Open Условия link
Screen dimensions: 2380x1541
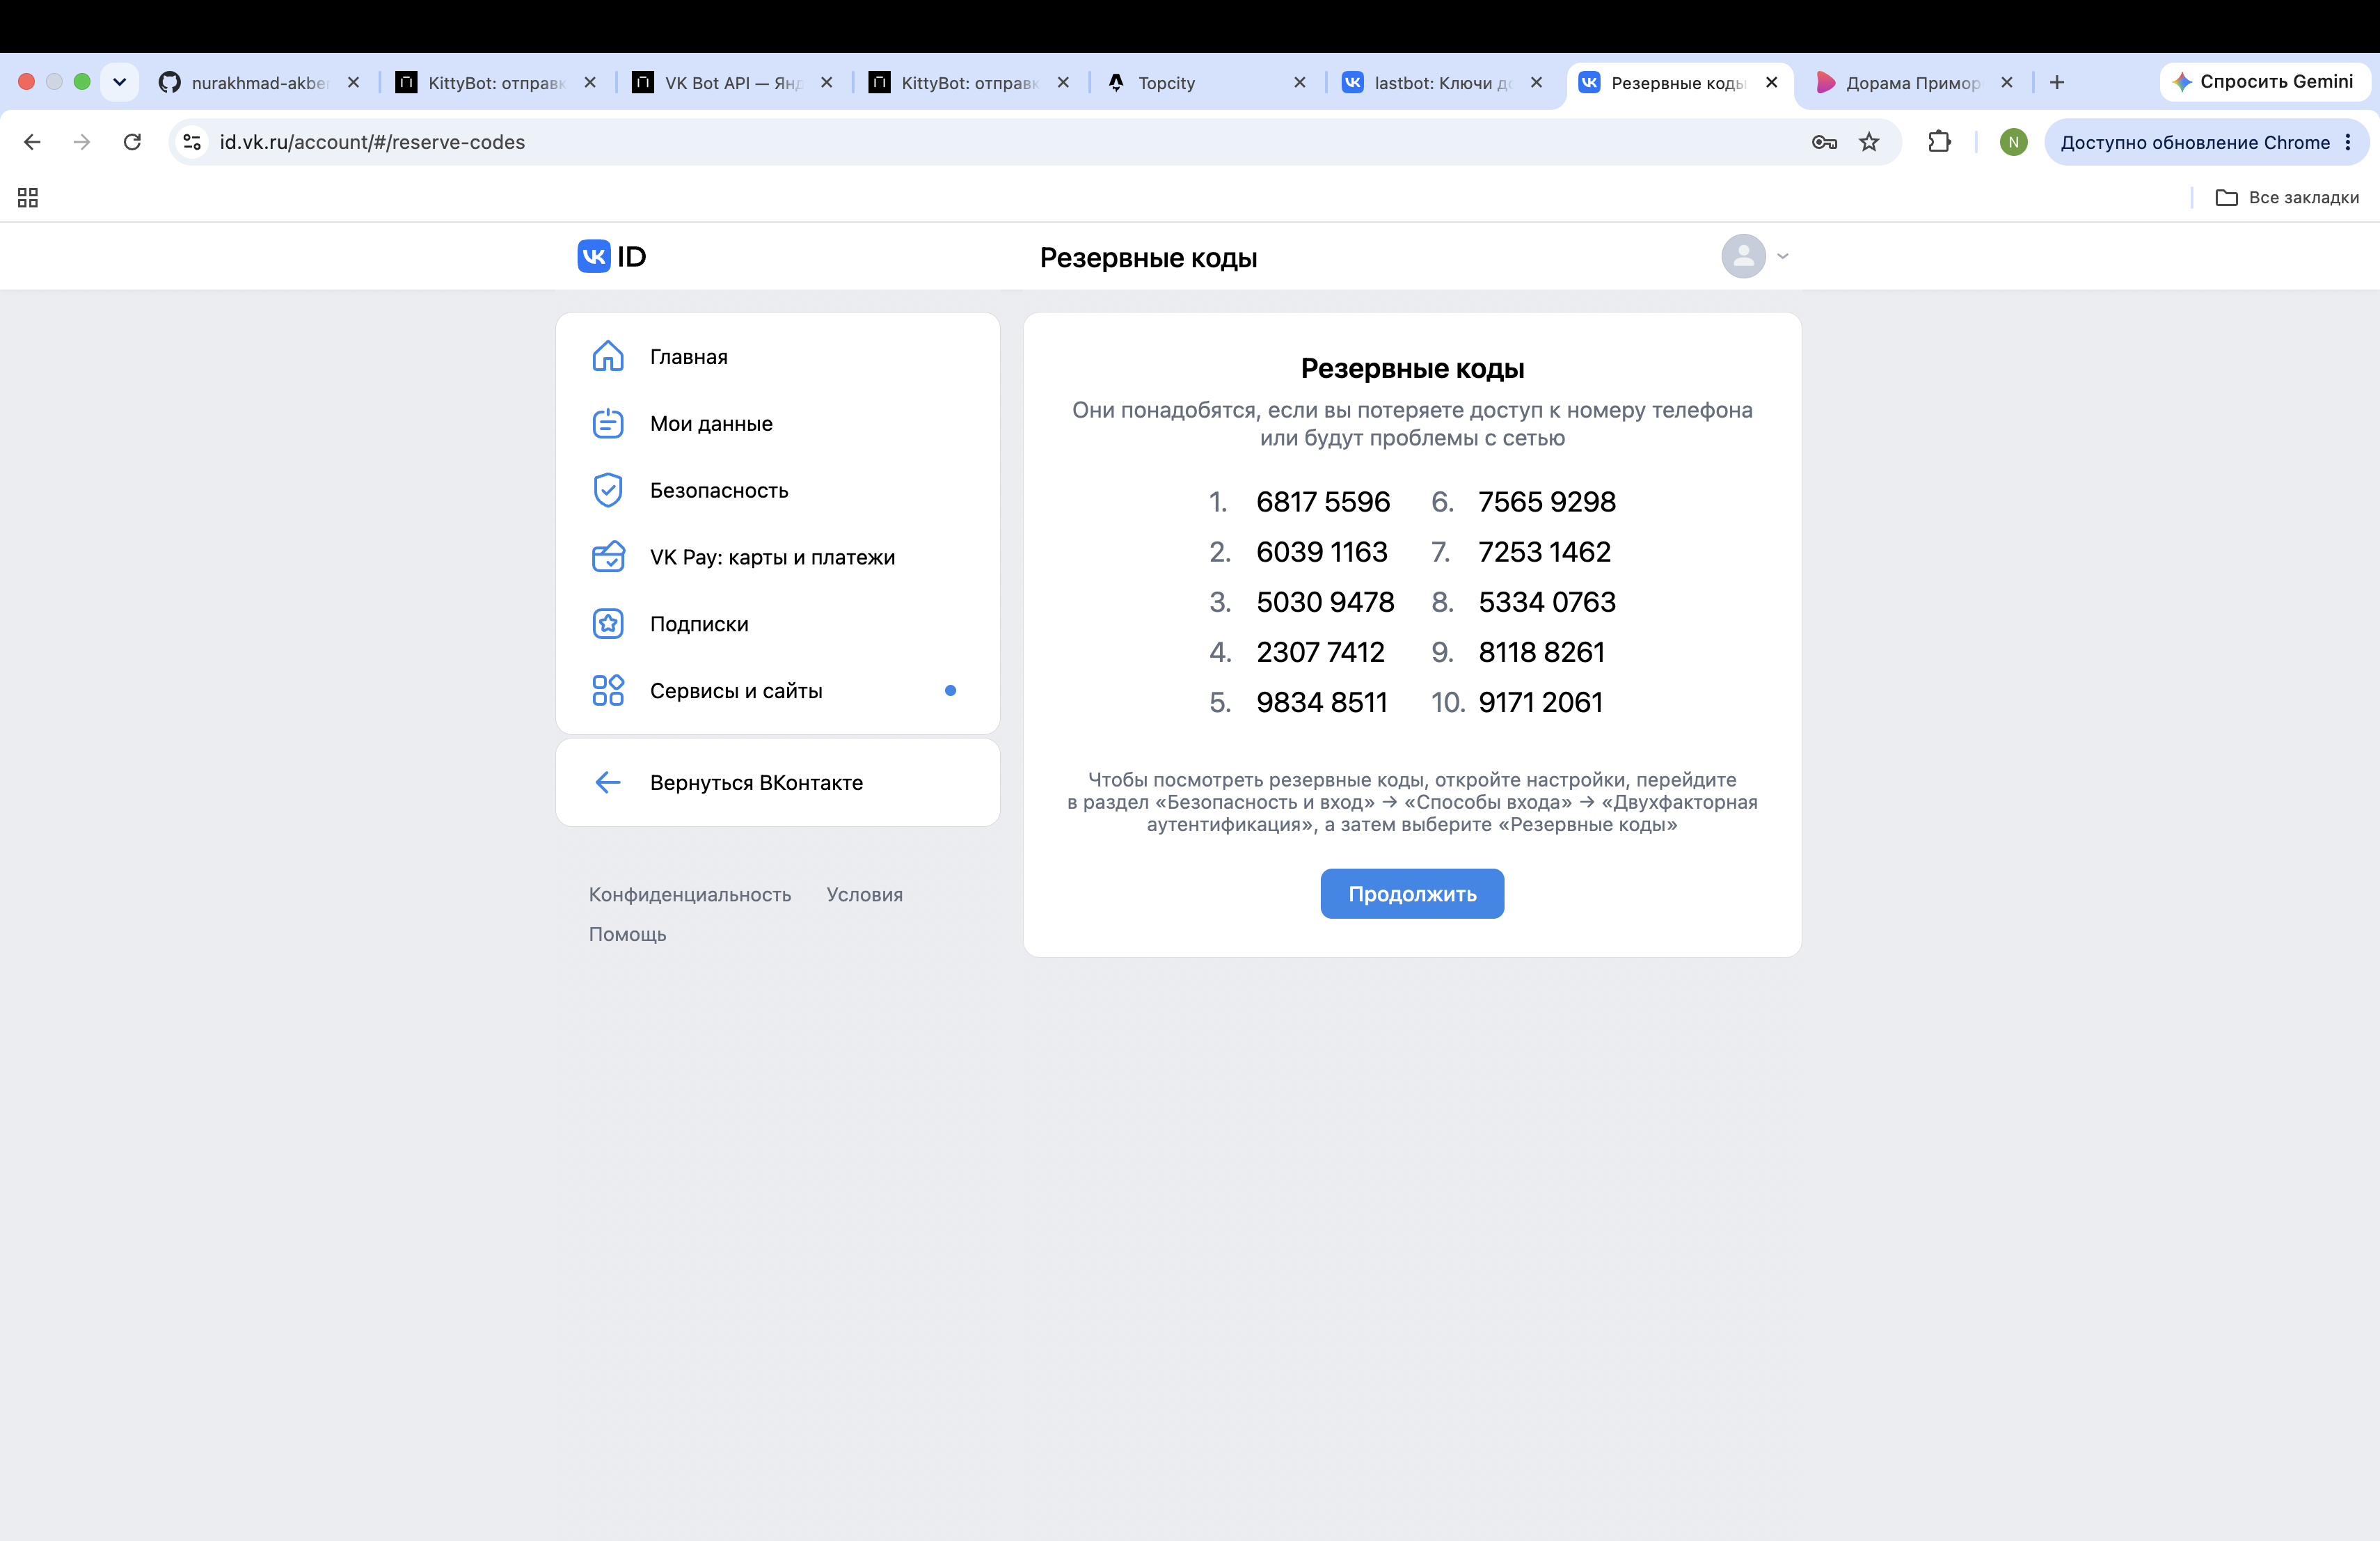[864, 894]
